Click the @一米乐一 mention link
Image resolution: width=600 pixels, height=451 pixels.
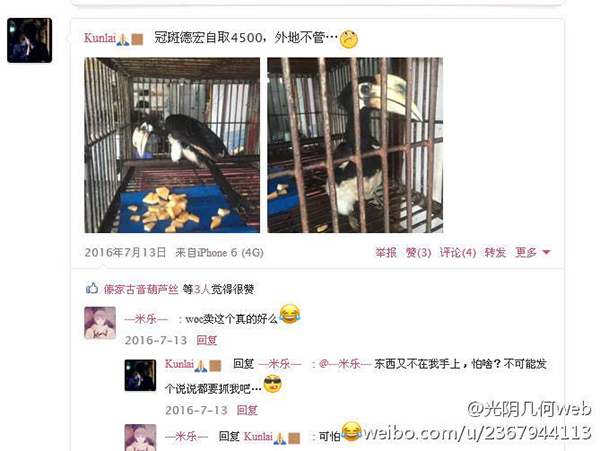pyautogui.click(x=345, y=364)
